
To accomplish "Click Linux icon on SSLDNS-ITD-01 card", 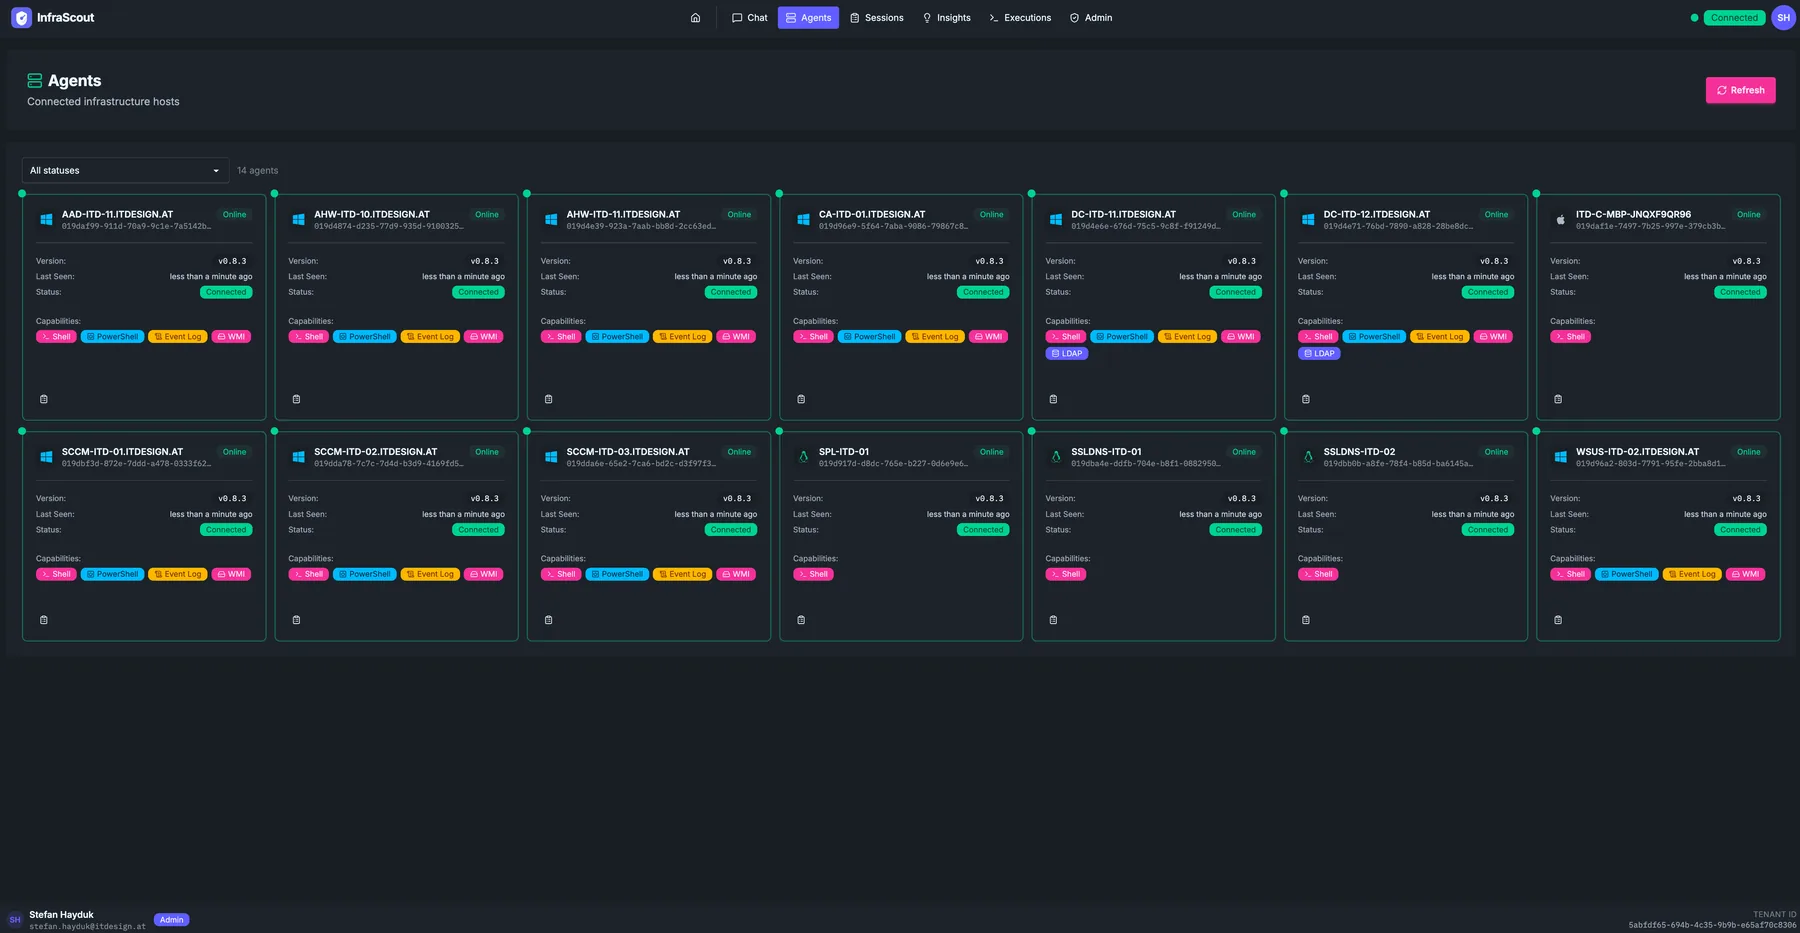I will click(x=1055, y=457).
